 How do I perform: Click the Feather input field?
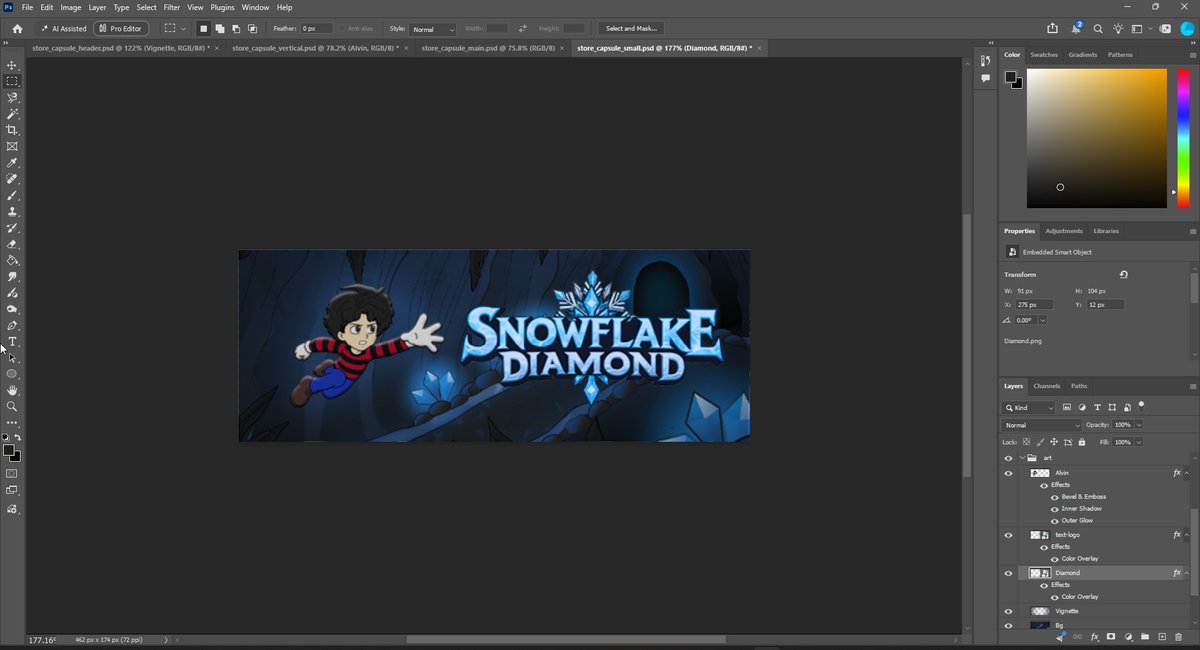pos(317,29)
